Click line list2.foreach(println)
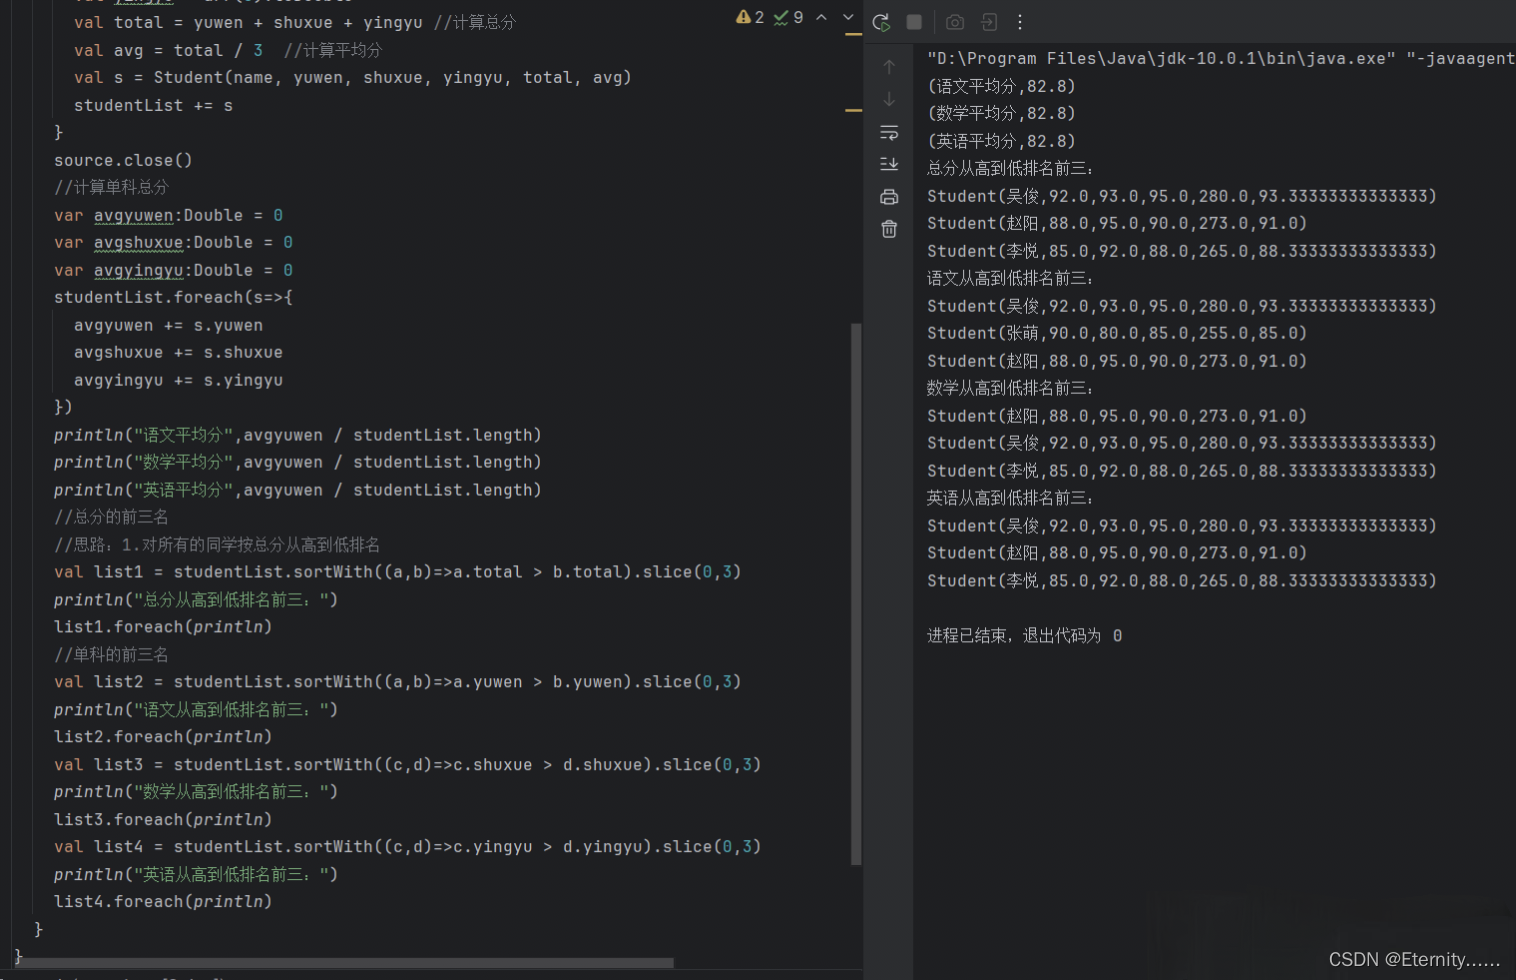Screen dimensions: 1516x980 163,737
